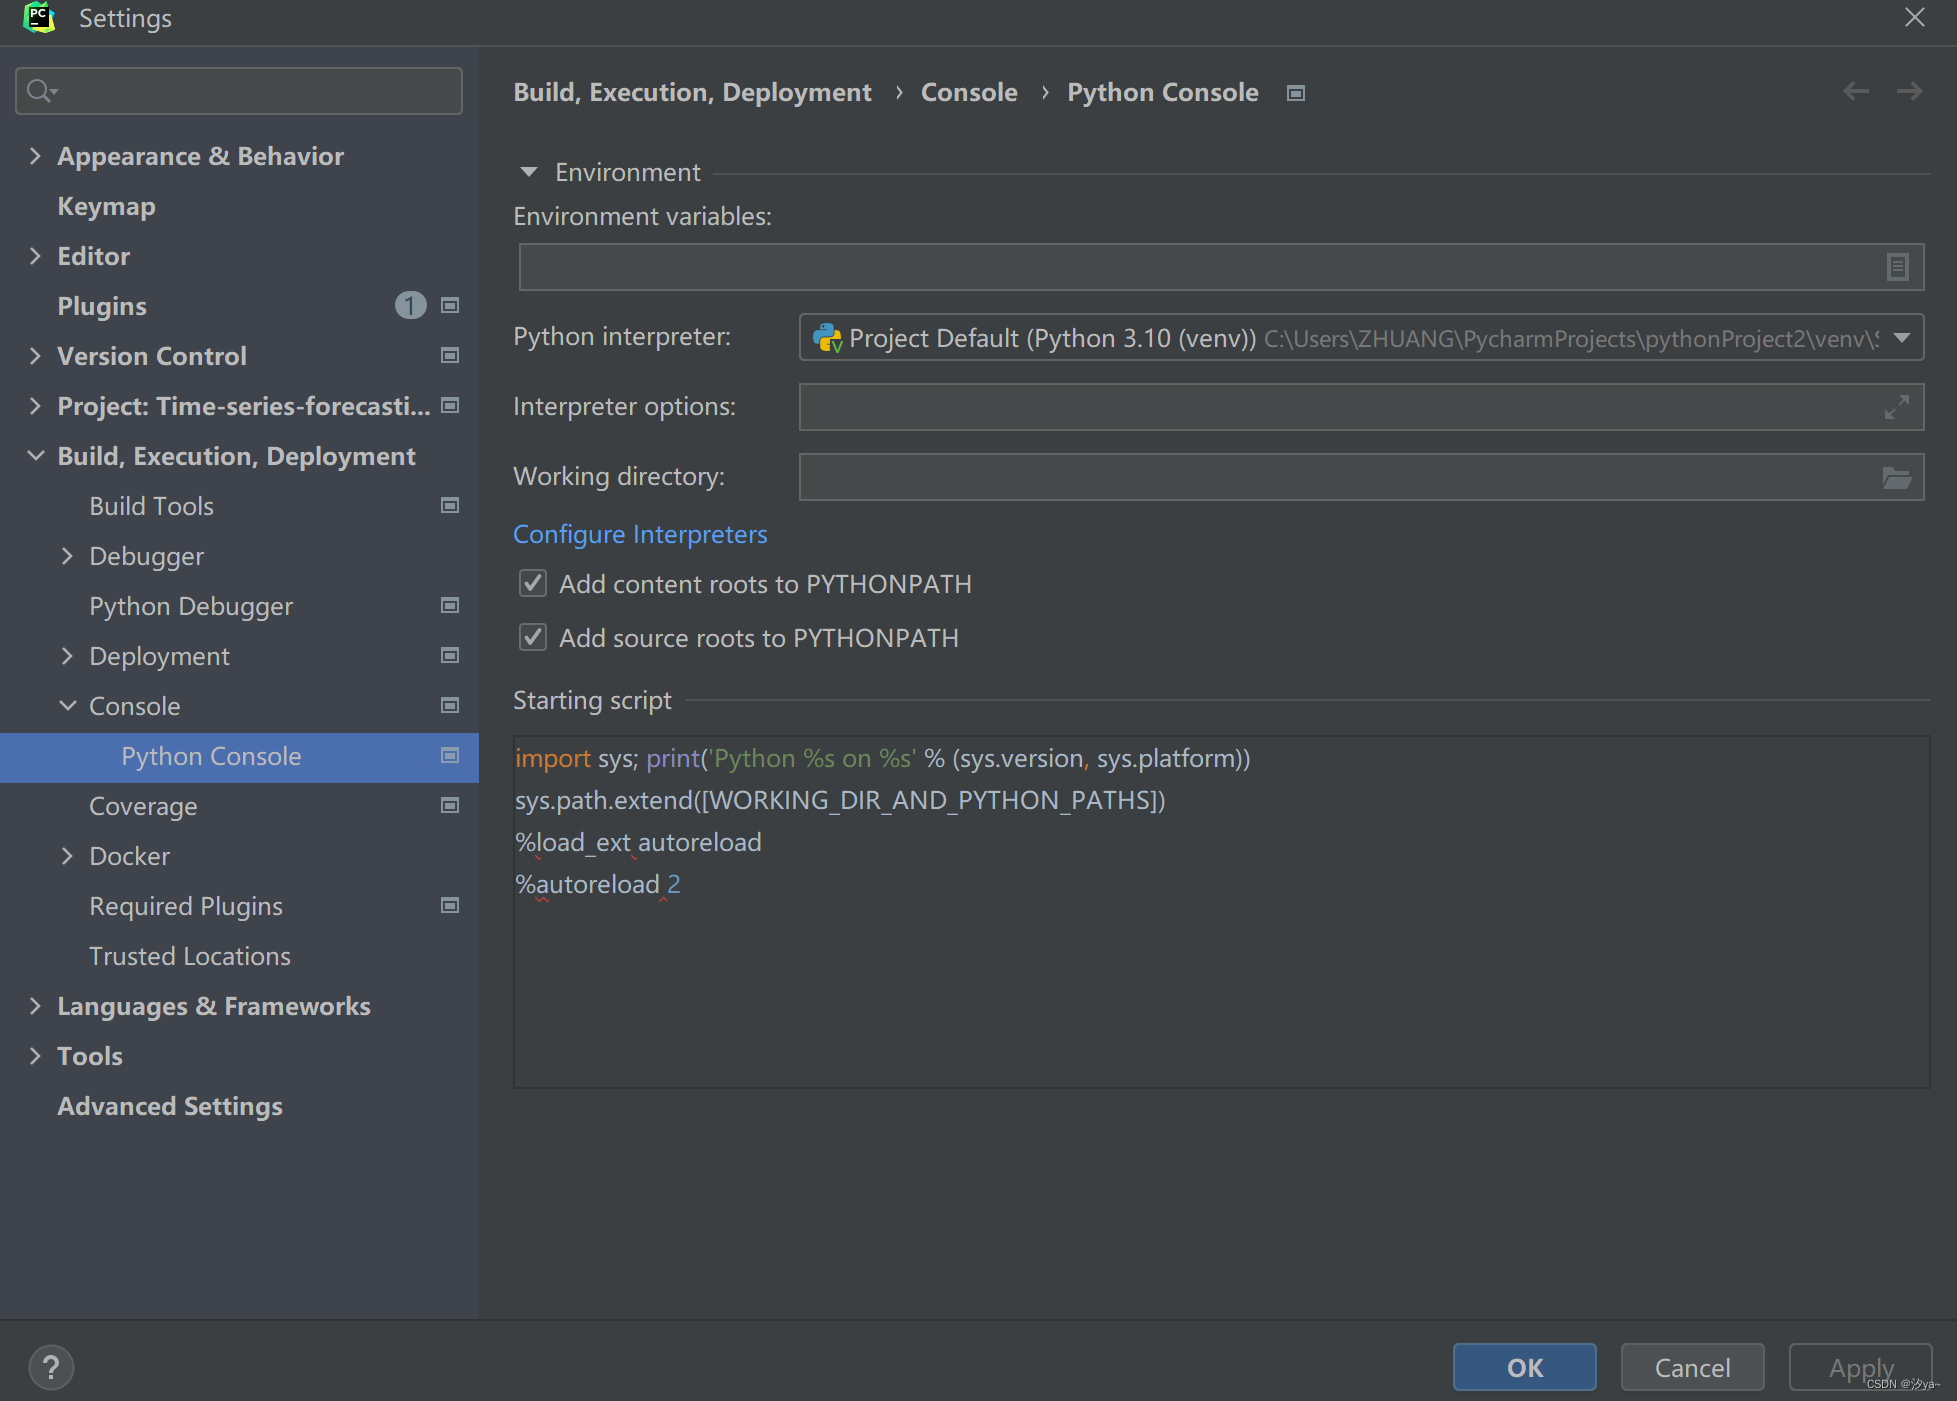The width and height of the screenshot is (1957, 1401).
Task: Select Python Debugger in settings tree
Action: 190,606
